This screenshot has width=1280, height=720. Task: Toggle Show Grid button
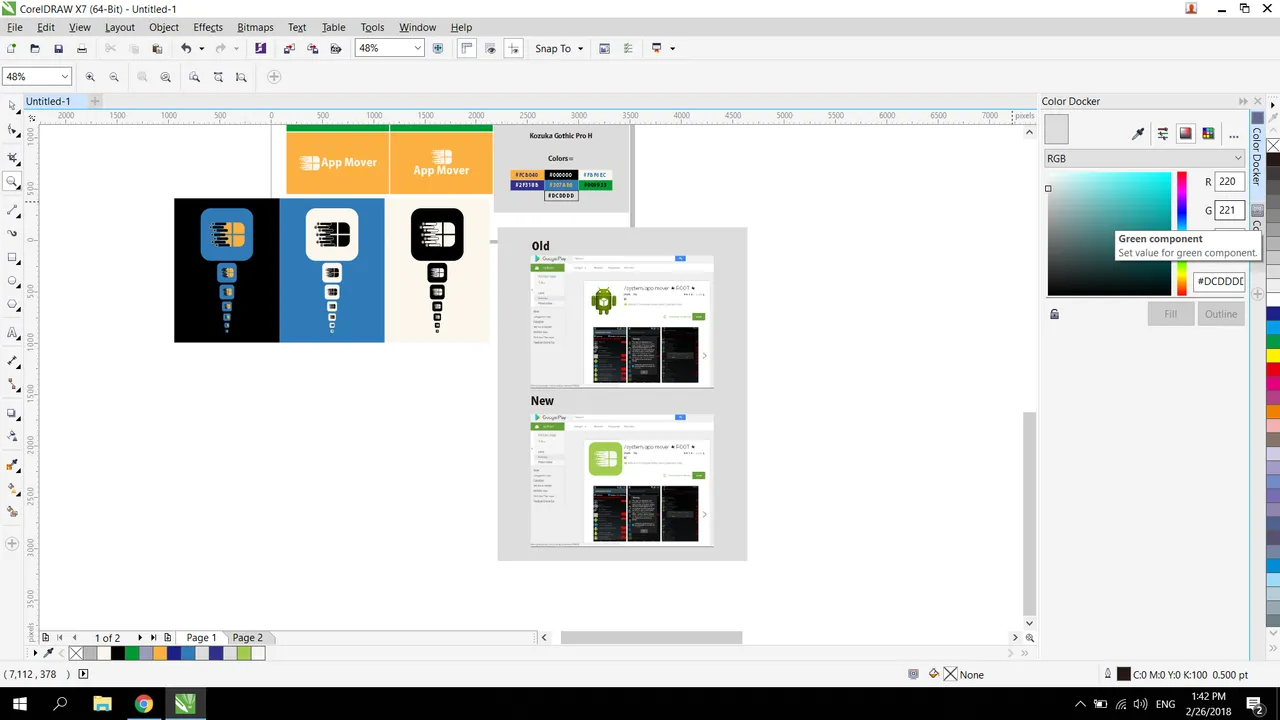pyautogui.click(x=490, y=48)
